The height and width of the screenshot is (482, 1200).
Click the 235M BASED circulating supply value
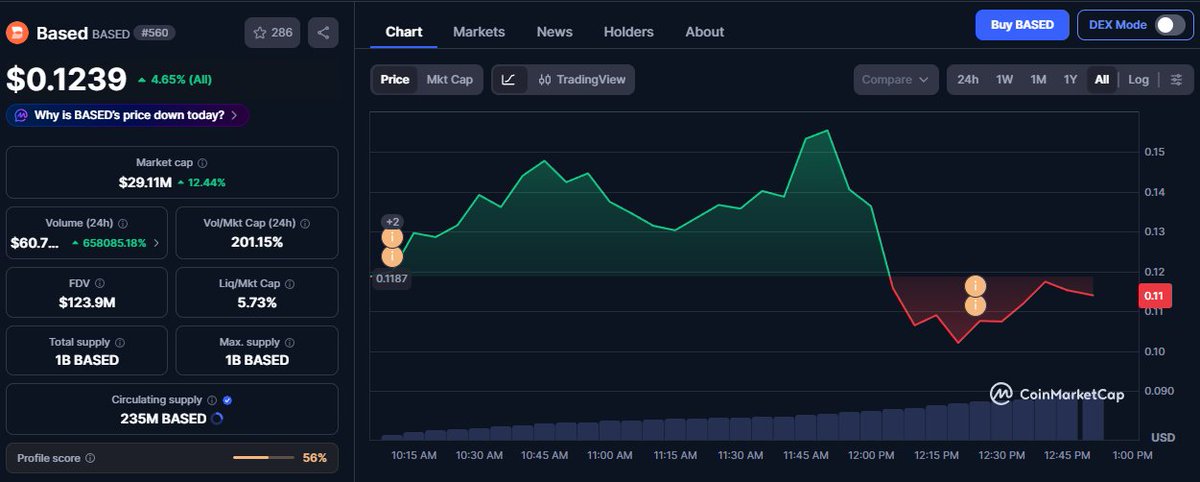click(163, 418)
